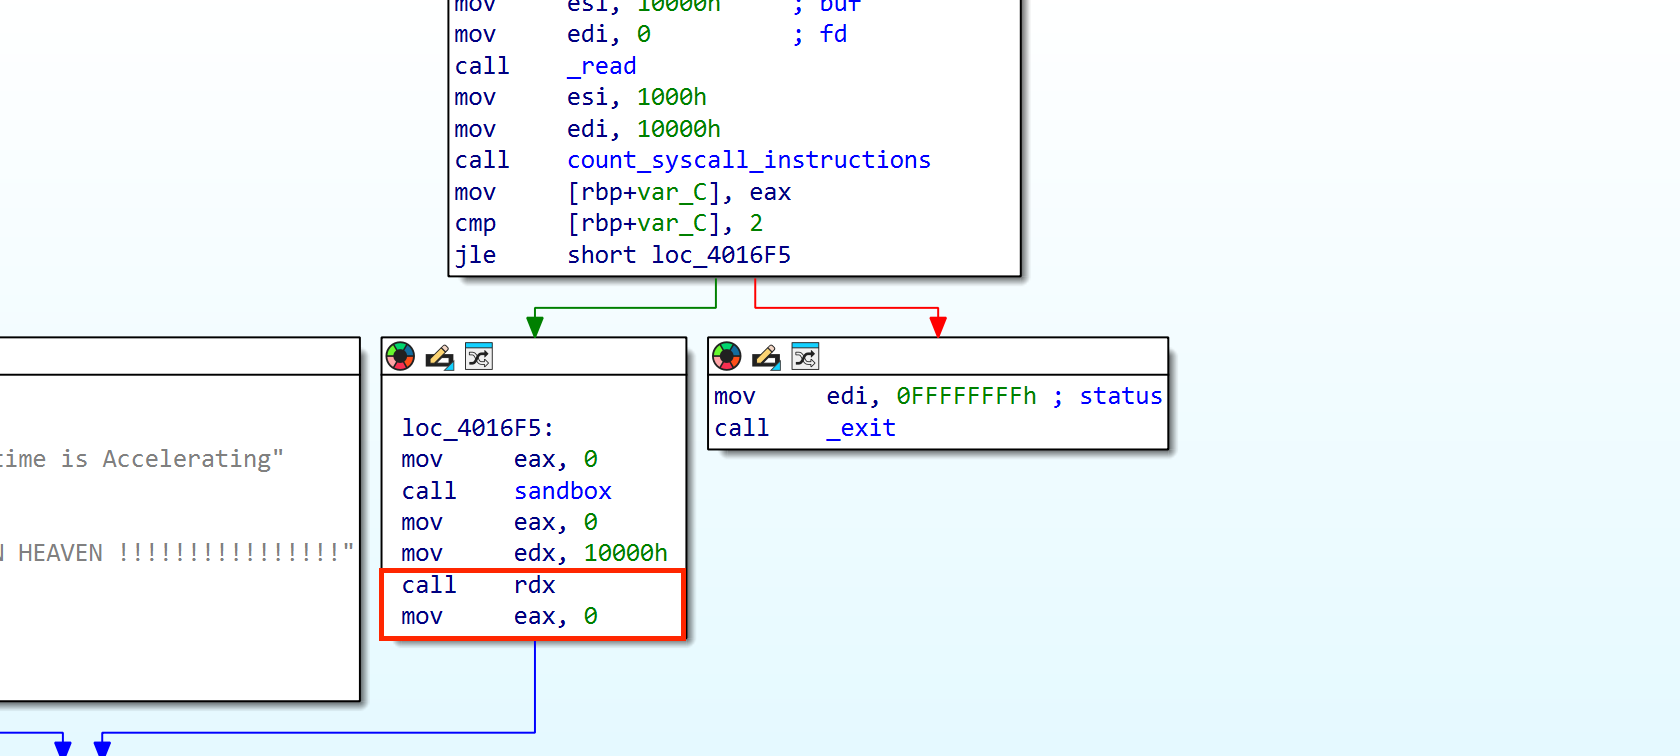Click the 'mov esi, 1000h' instruction
The height and width of the screenshot is (756, 1680).
(x=580, y=97)
